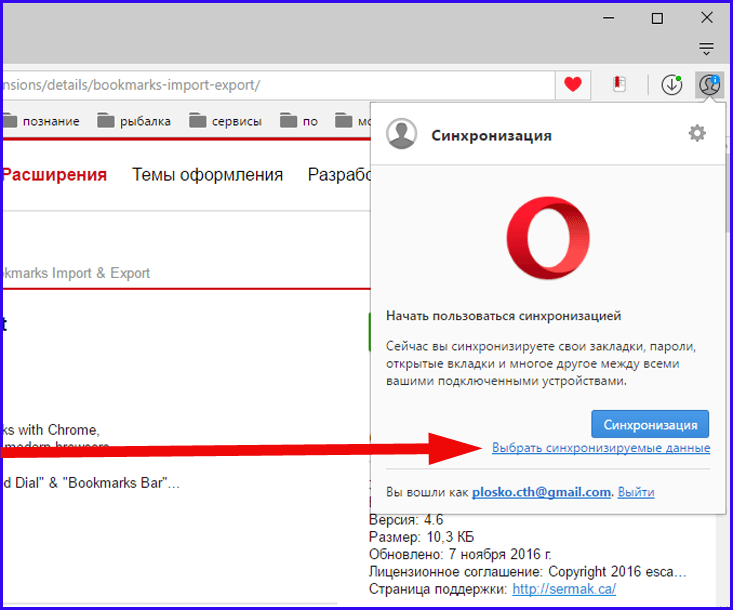
Task: Minimize the browser window
Action: (x=608, y=18)
